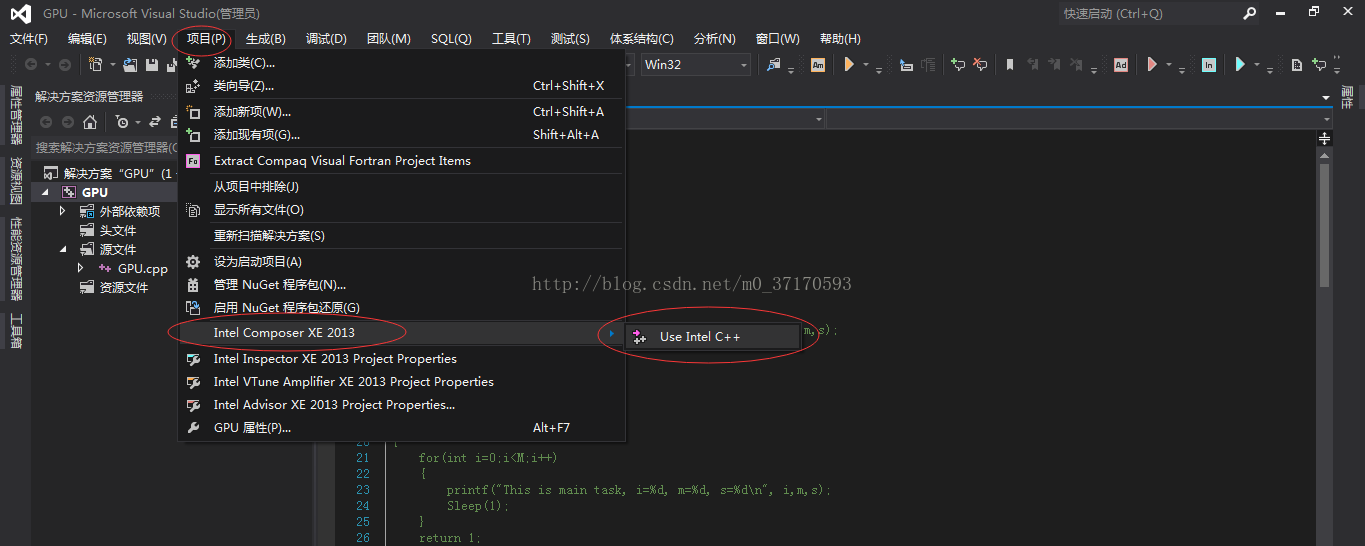
Task: Click the Quick Launch search magnifier icon
Action: coord(1250,14)
